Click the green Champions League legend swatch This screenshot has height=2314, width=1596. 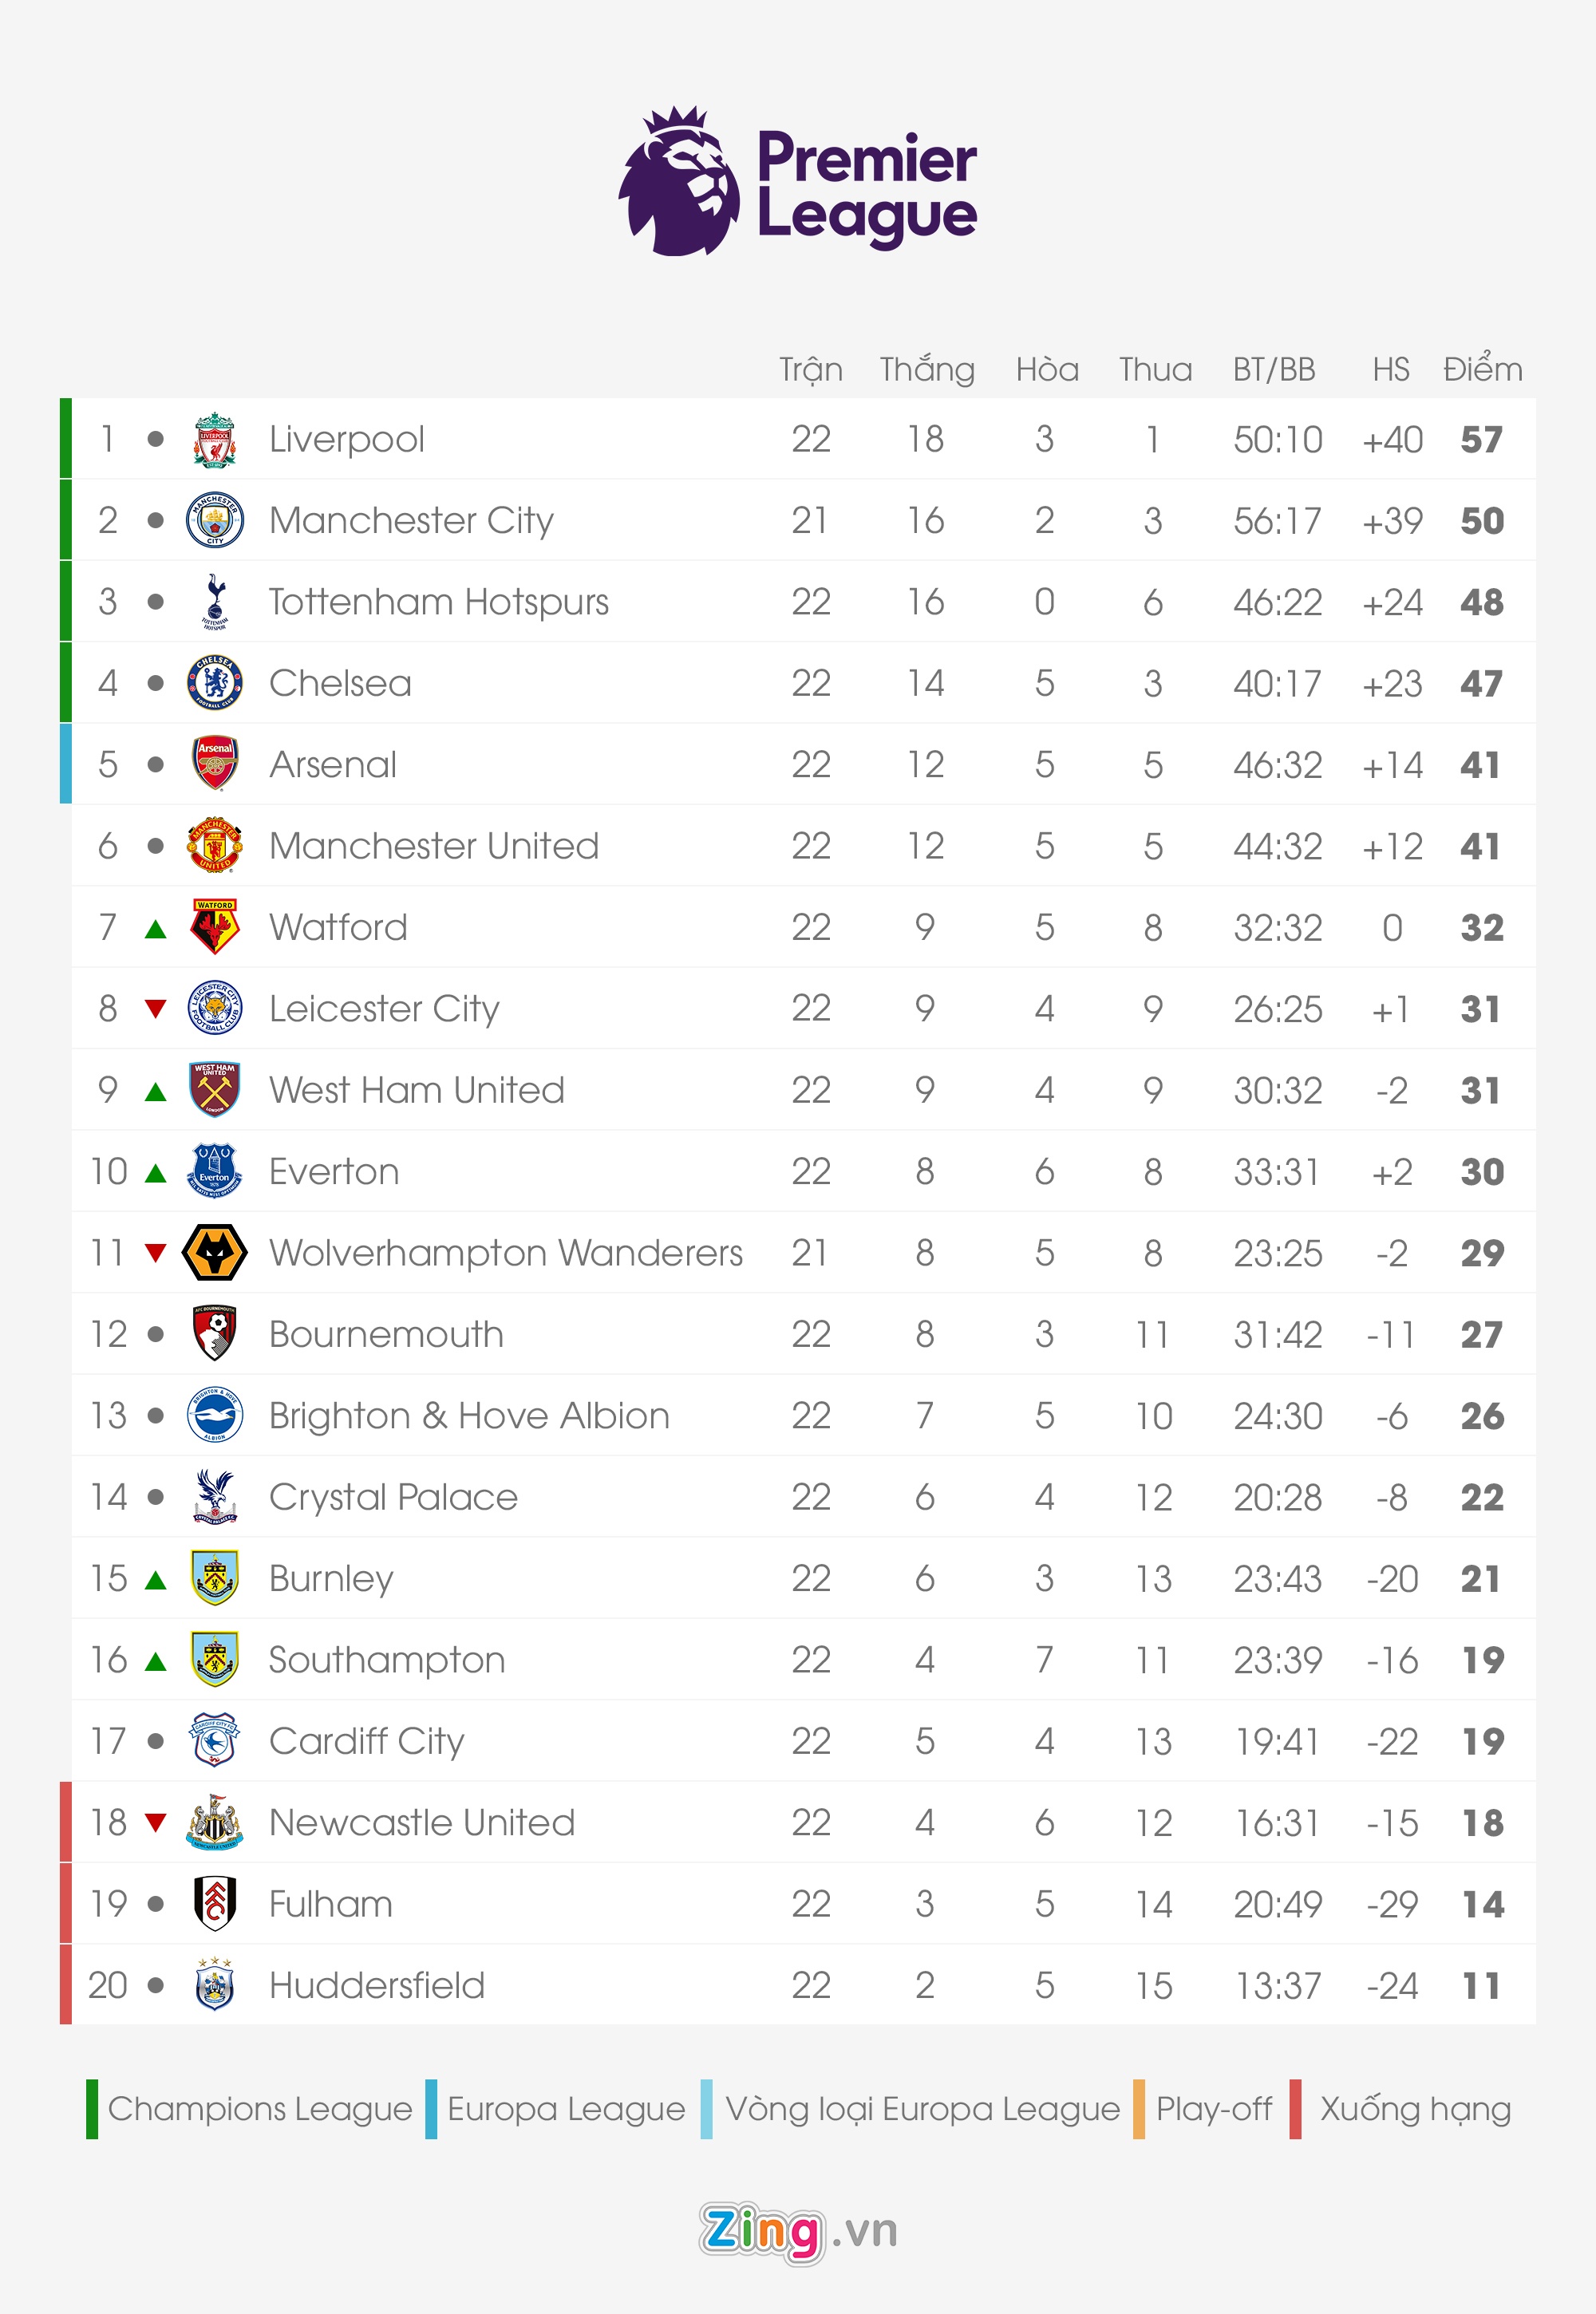click(x=92, y=2109)
